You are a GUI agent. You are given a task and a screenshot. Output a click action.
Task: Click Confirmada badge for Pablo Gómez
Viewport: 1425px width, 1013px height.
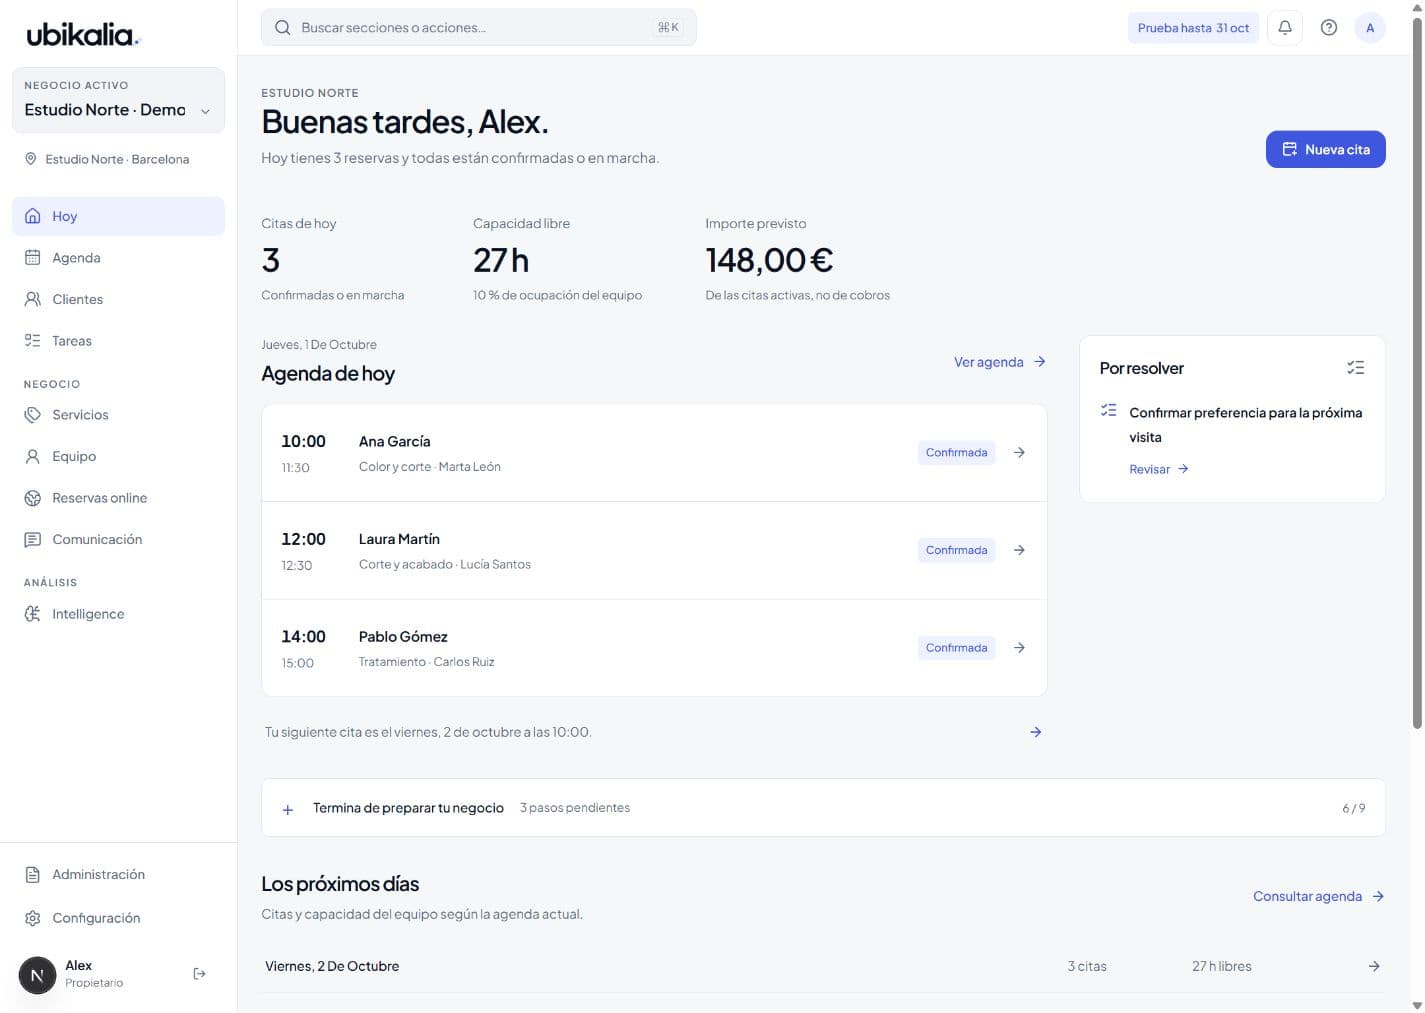click(956, 648)
